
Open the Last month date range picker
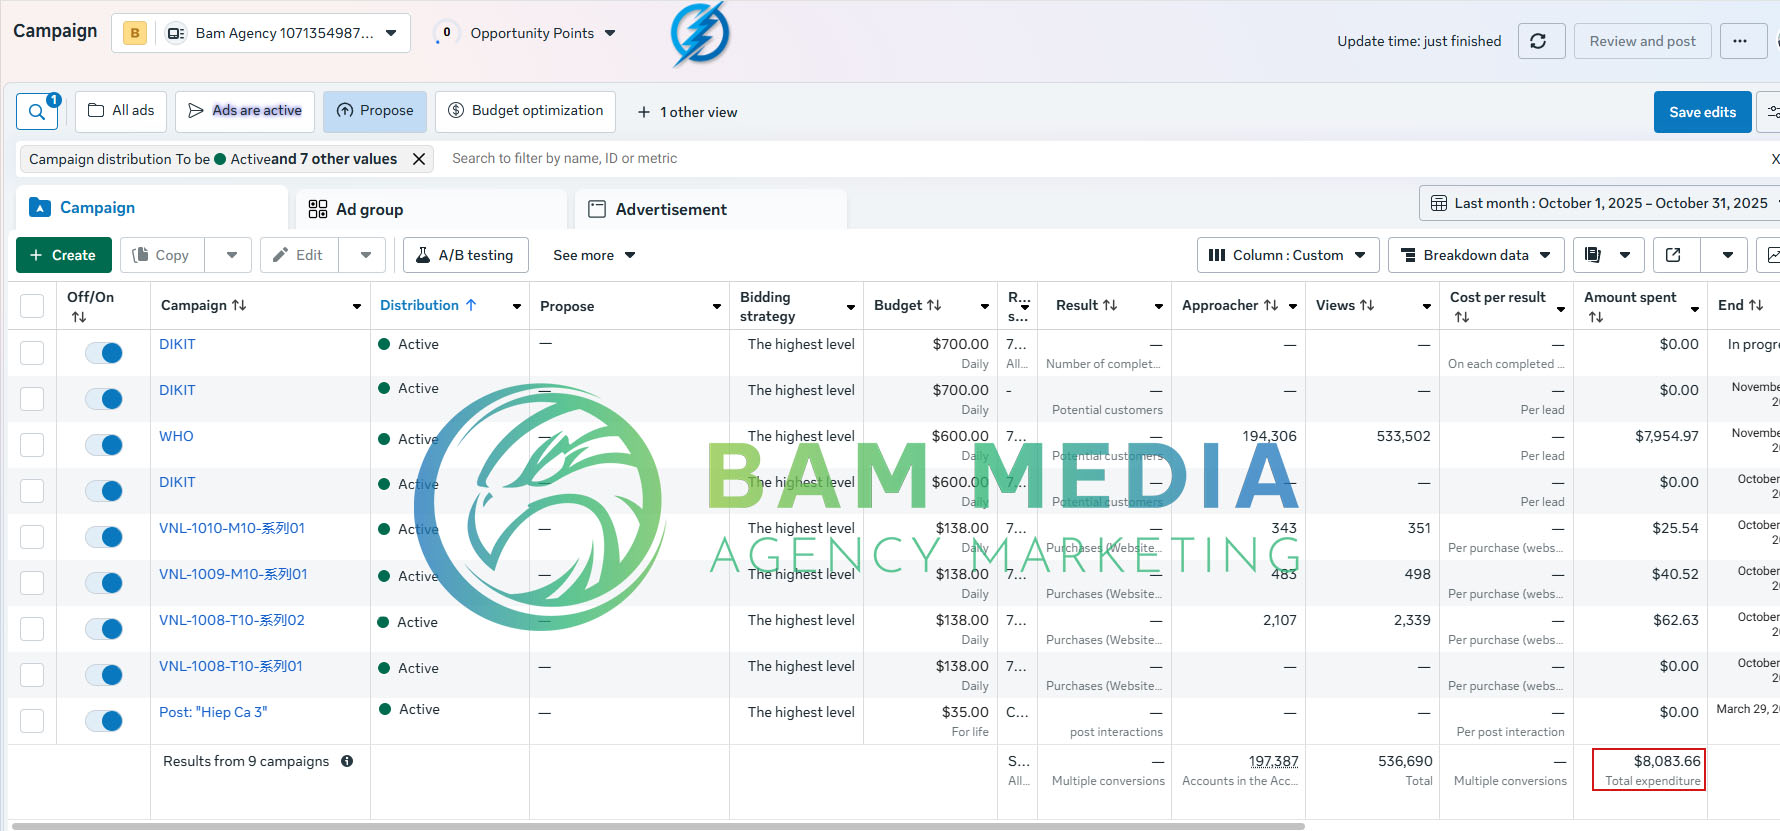[1599, 203]
